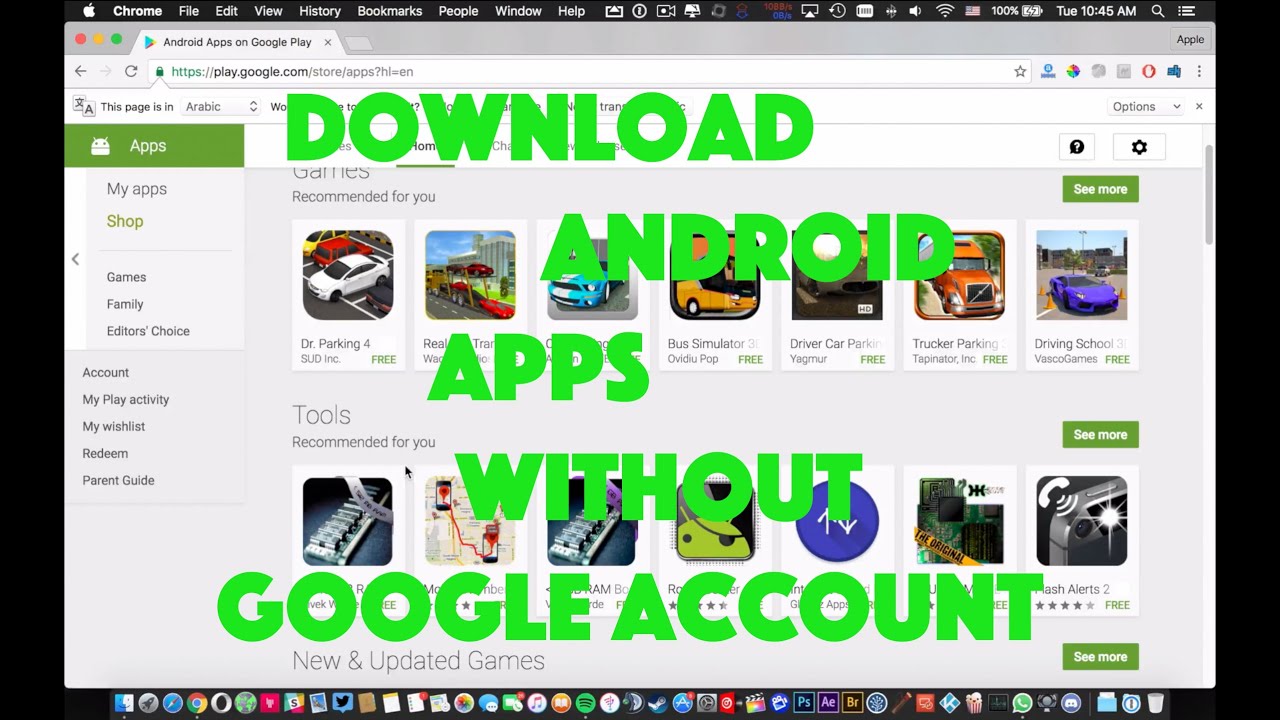Open the translate Options dropdown
The height and width of the screenshot is (720, 1280).
(x=1146, y=106)
